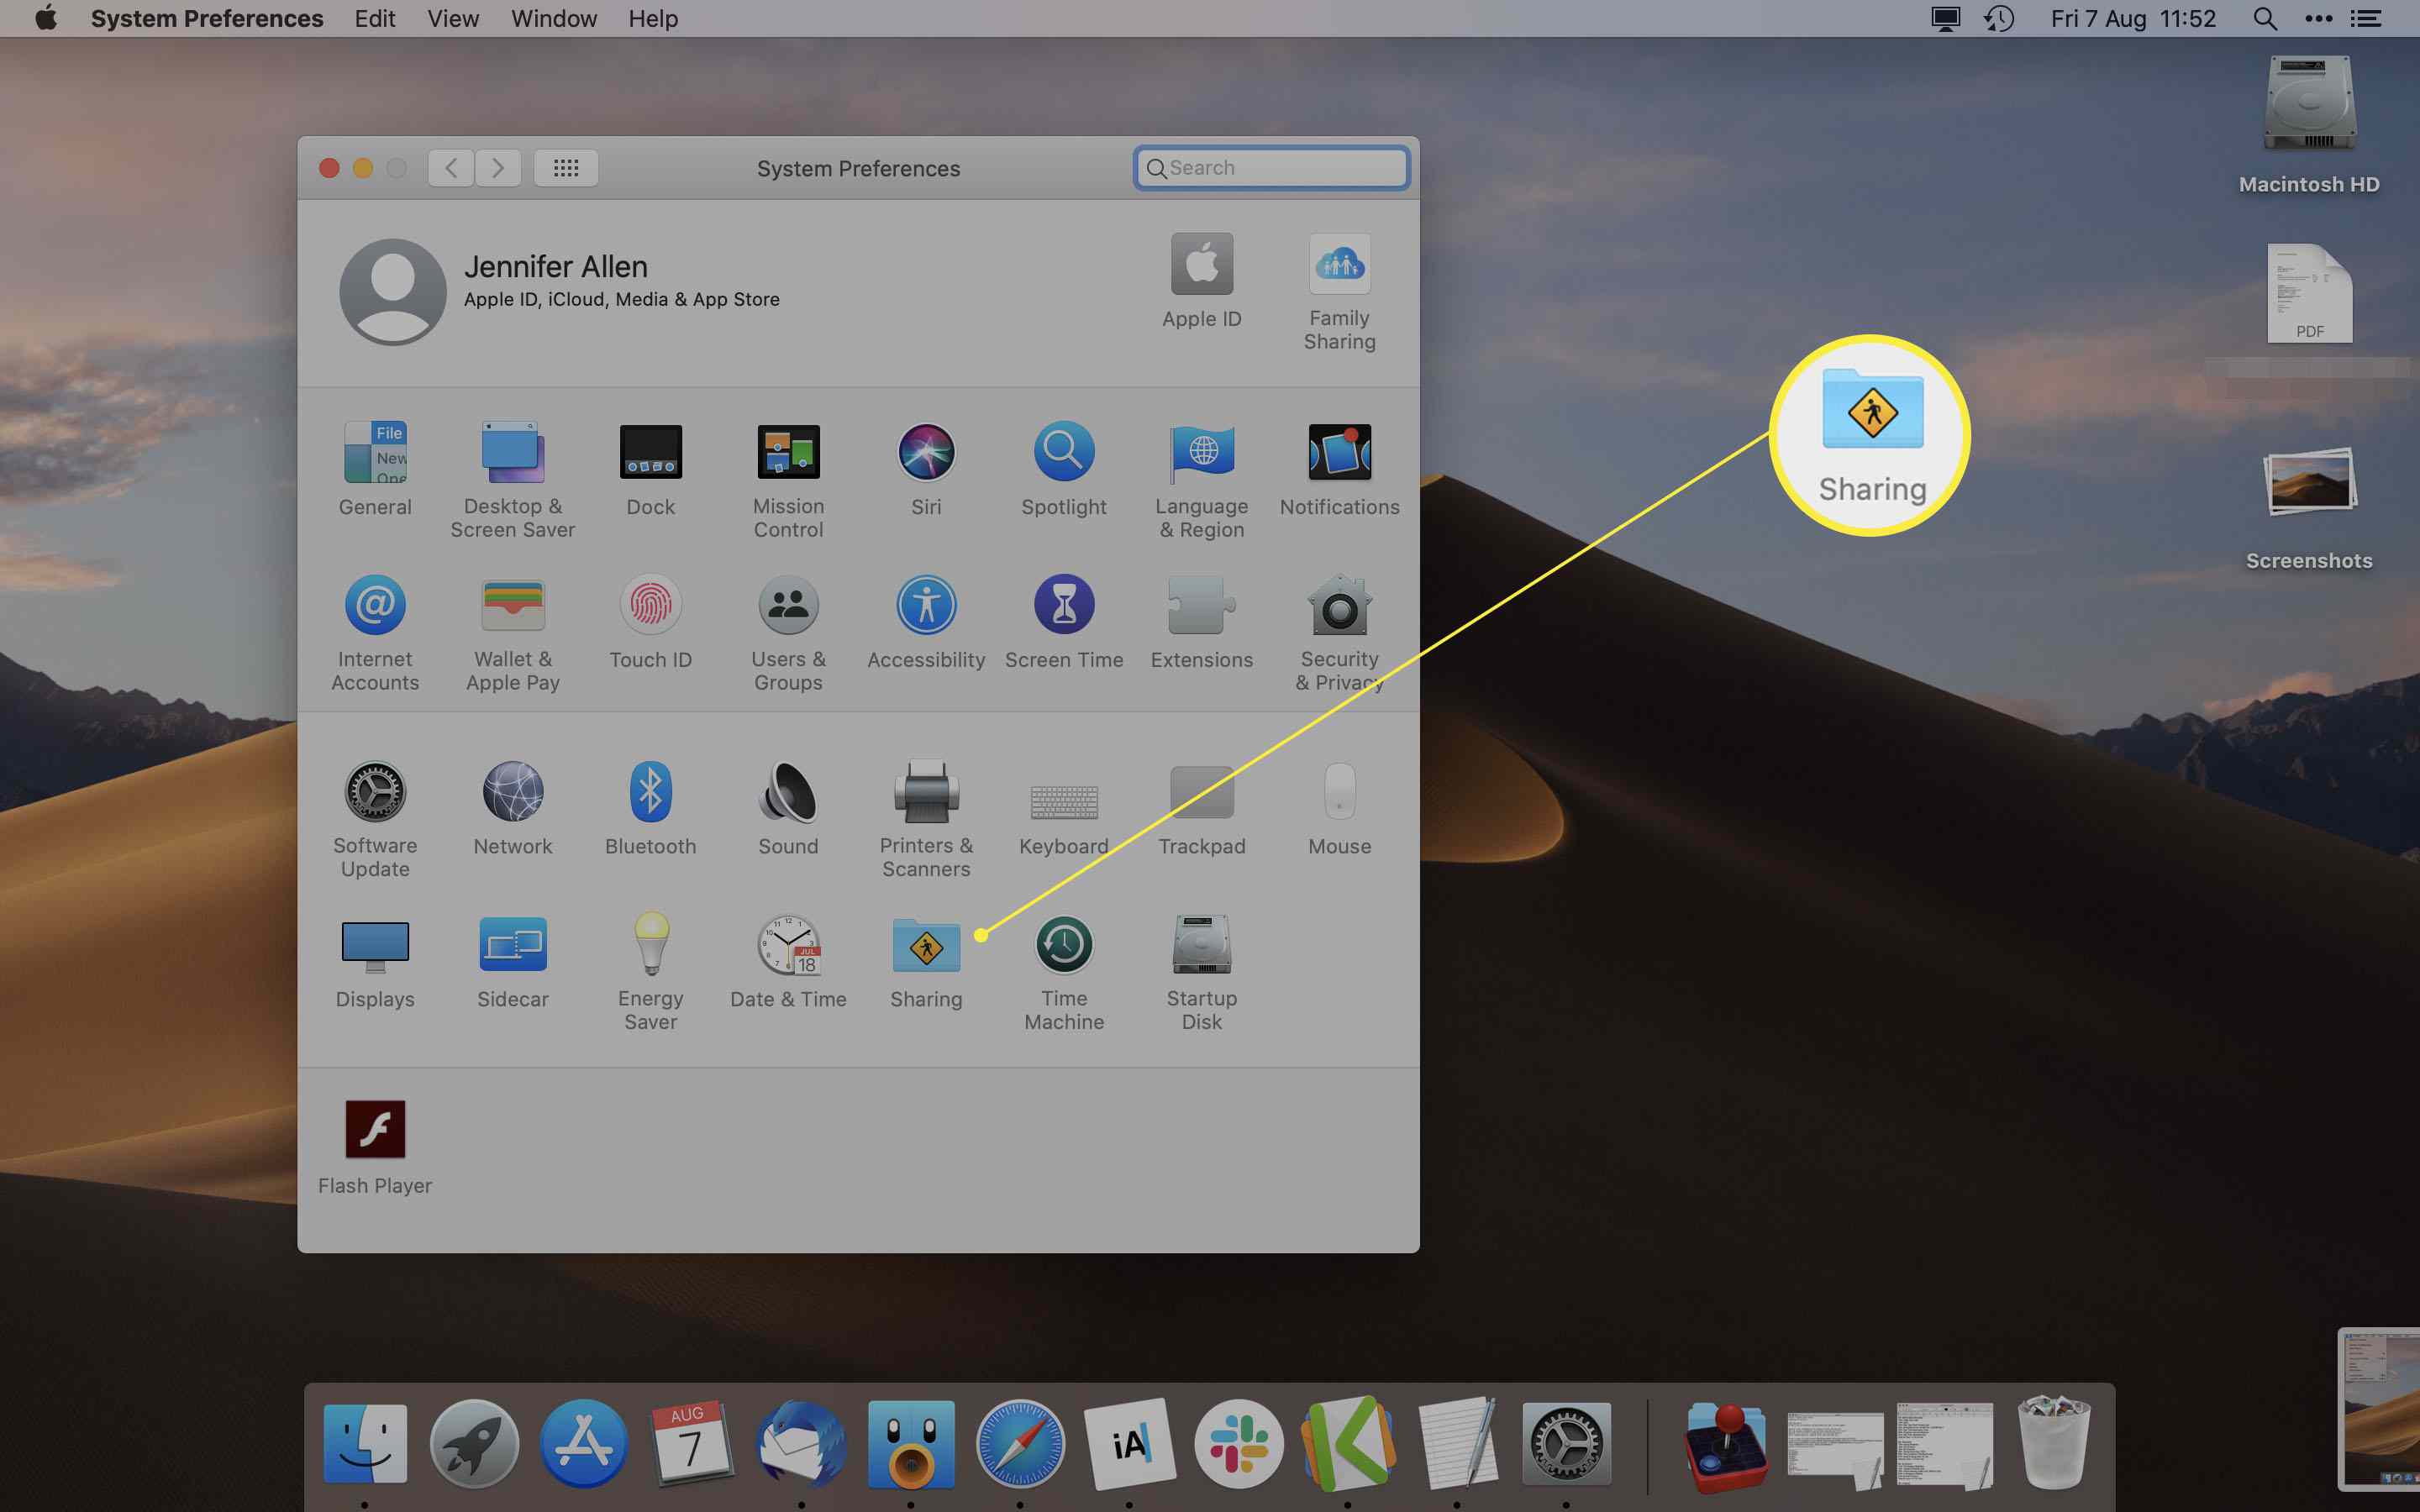Open Time Machine menu bar icon
Viewport: 2420px width, 1512px height.
[1999, 18]
